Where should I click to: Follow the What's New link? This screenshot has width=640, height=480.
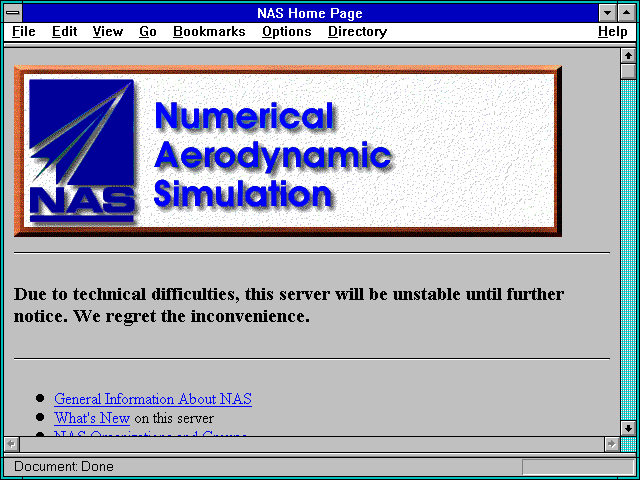coord(92,418)
